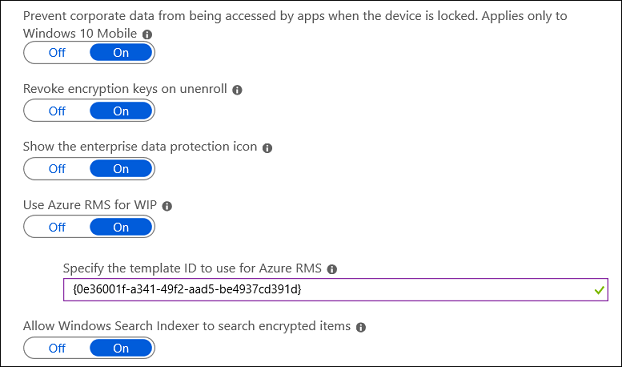Open info icon beside template ID label
Screen dimensions: 622x367
(332, 269)
